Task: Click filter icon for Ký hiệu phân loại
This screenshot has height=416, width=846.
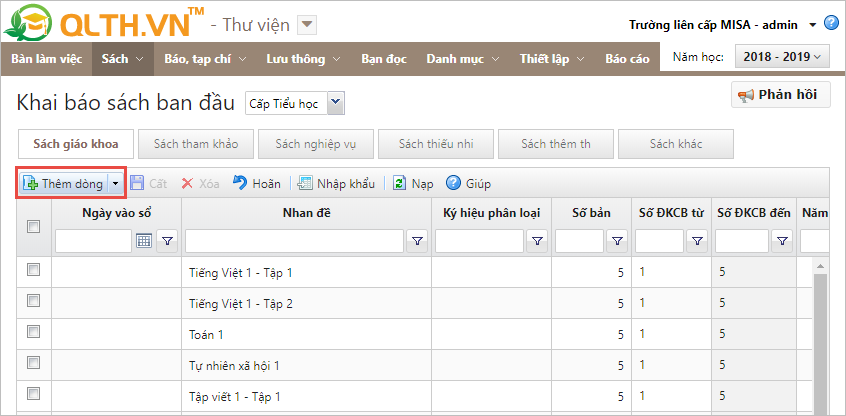Action: tap(537, 240)
